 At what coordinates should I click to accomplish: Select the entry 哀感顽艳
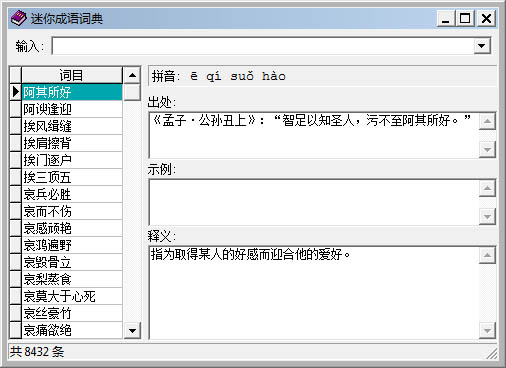tap(72, 228)
